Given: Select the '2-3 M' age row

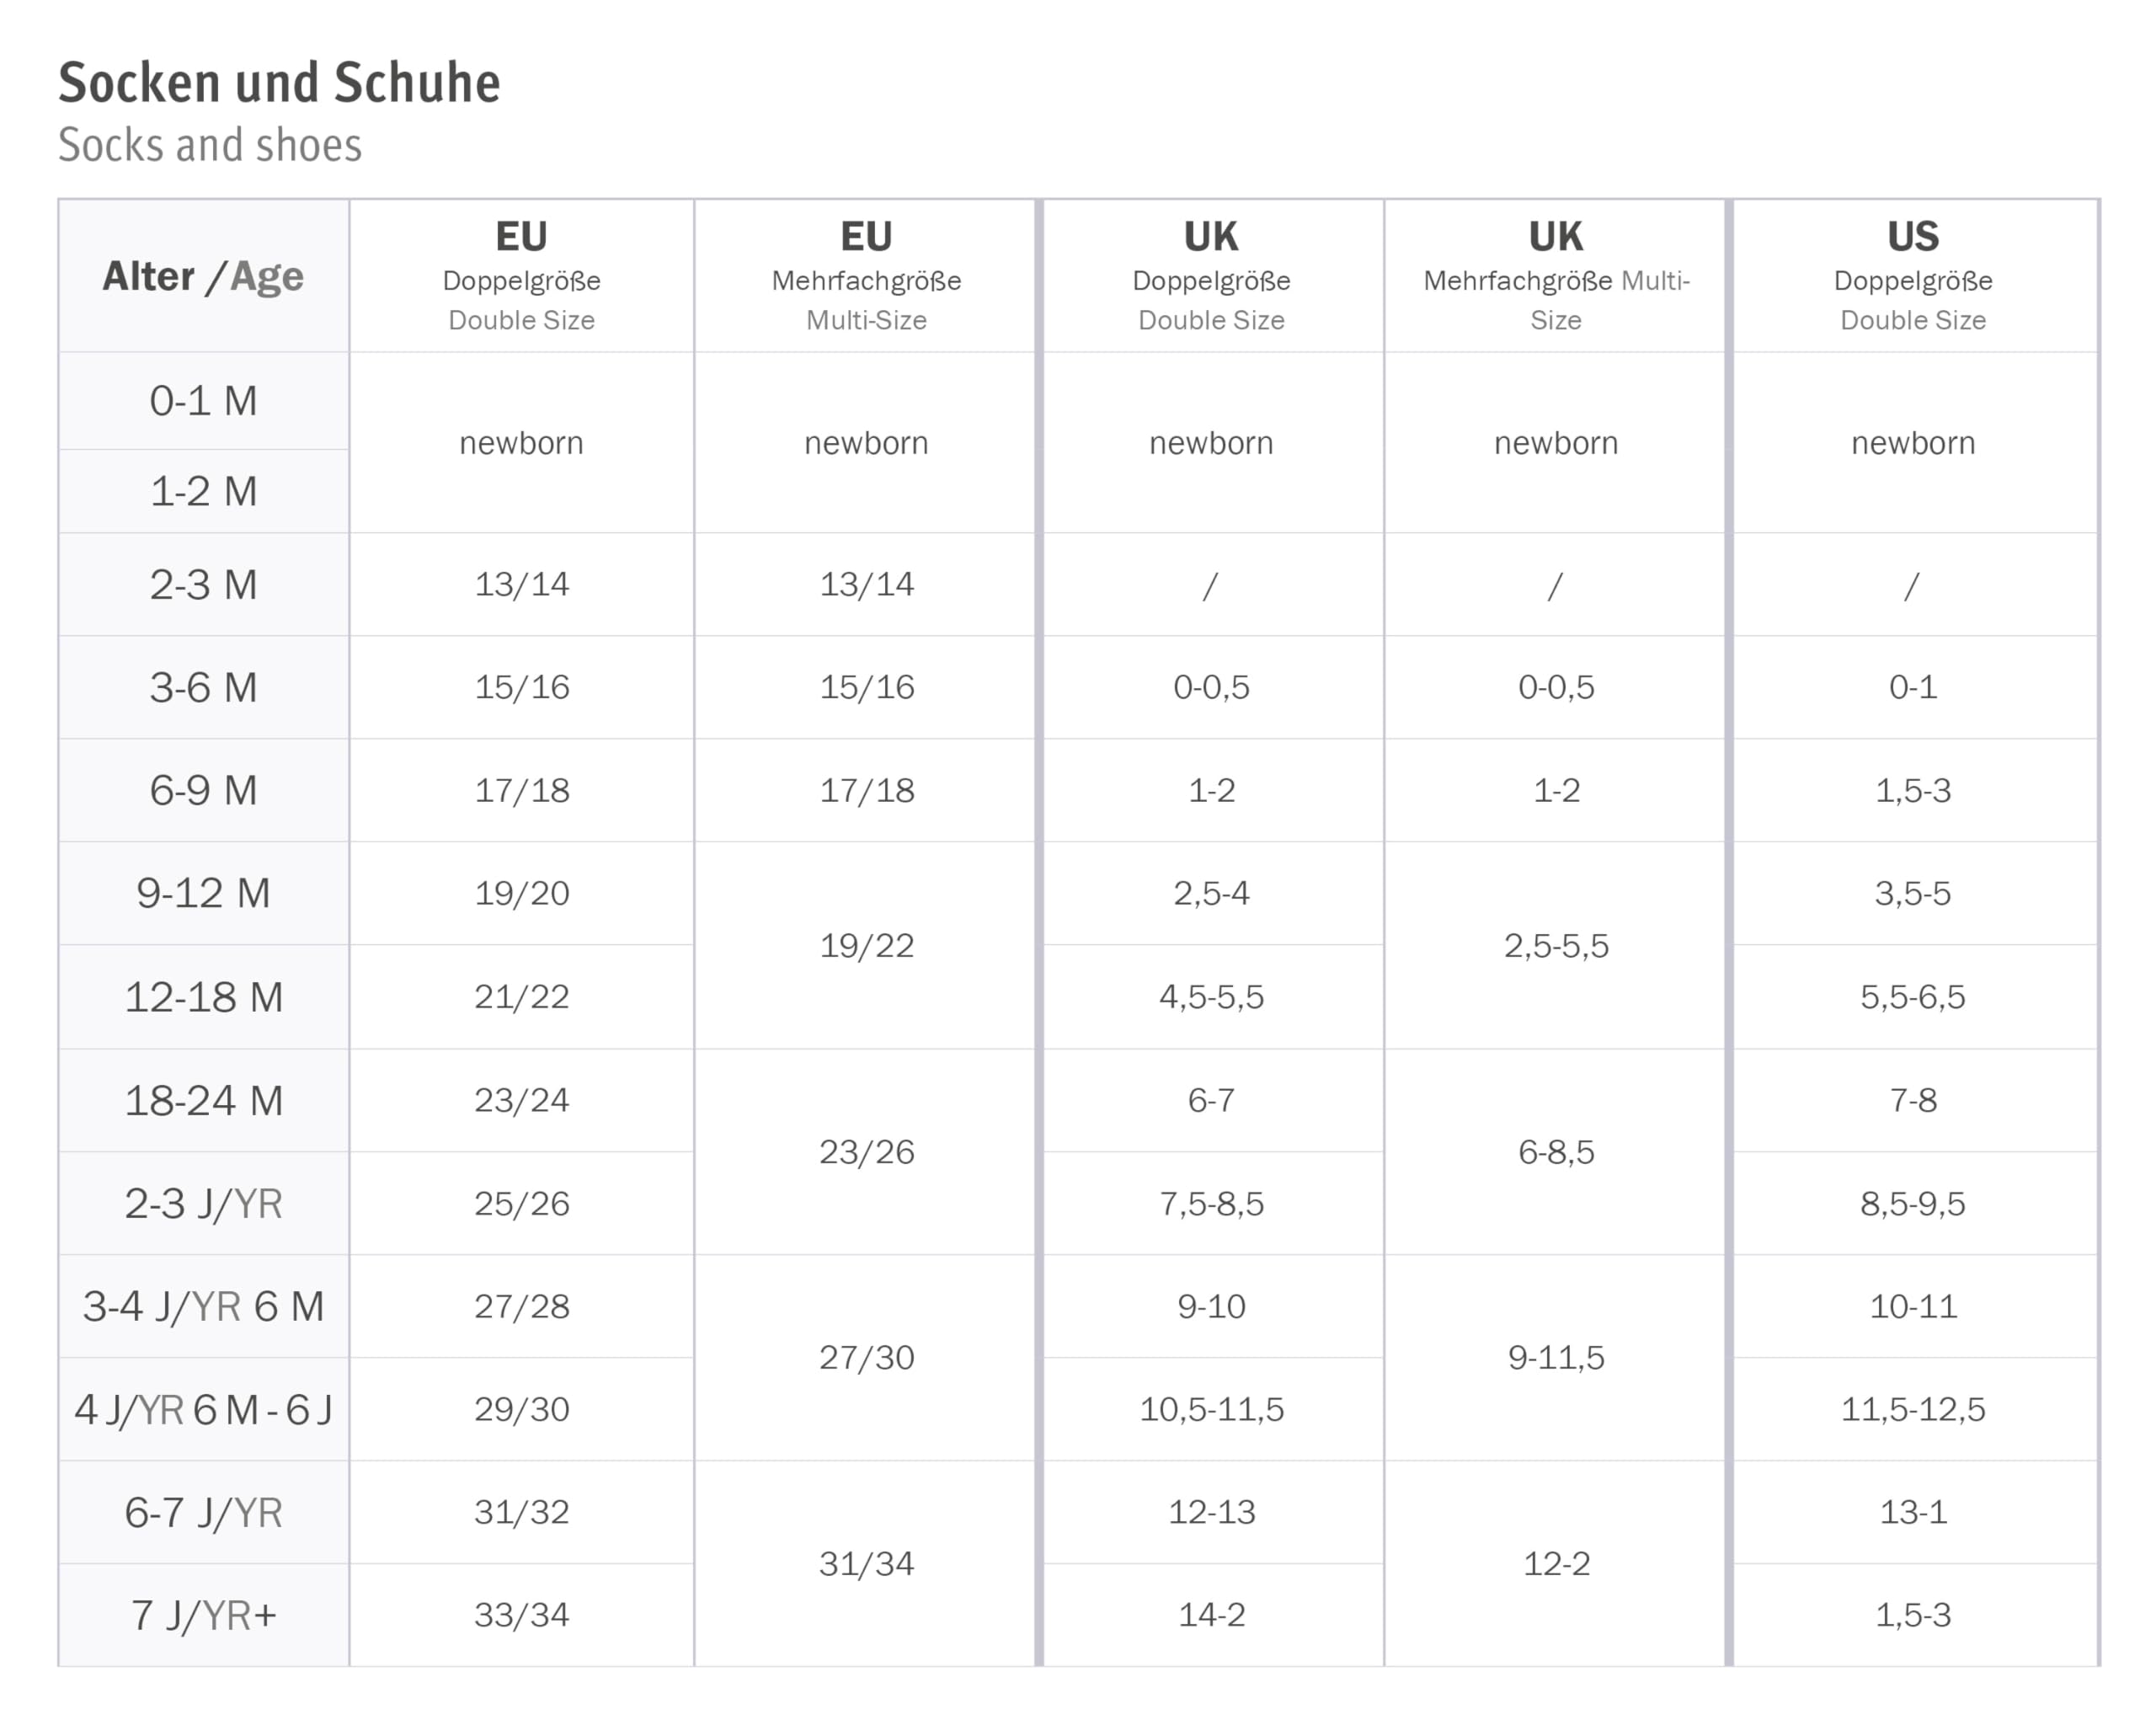Looking at the screenshot, I should pos(203,584).
